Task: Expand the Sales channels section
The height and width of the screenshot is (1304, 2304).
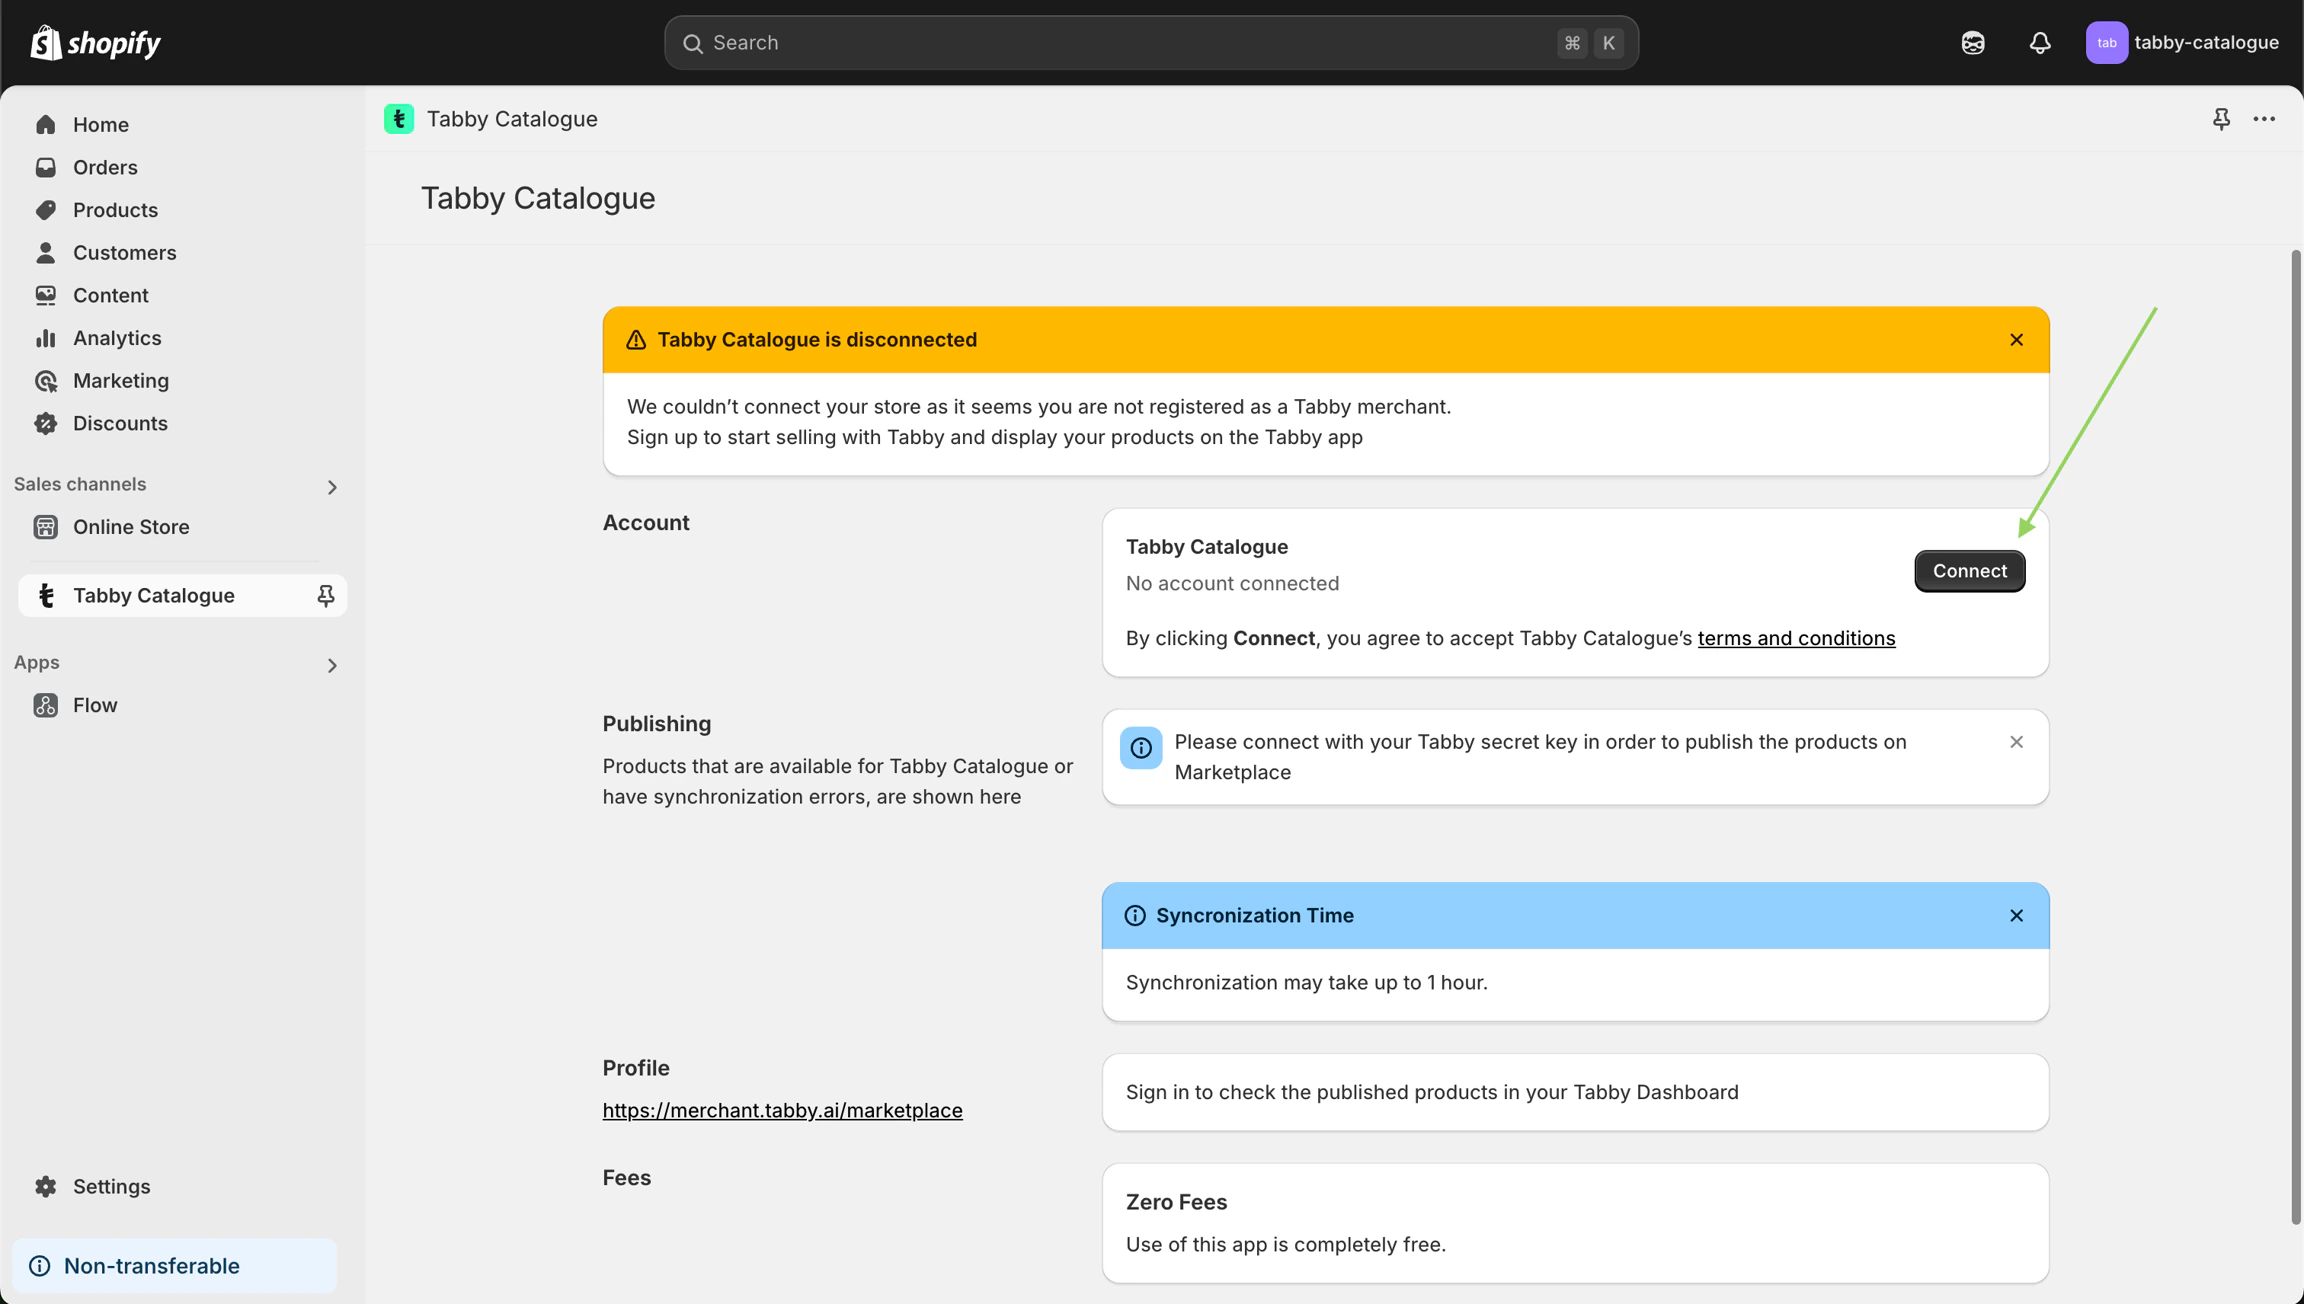Action: pyautogui.click(x=332, y=487)
